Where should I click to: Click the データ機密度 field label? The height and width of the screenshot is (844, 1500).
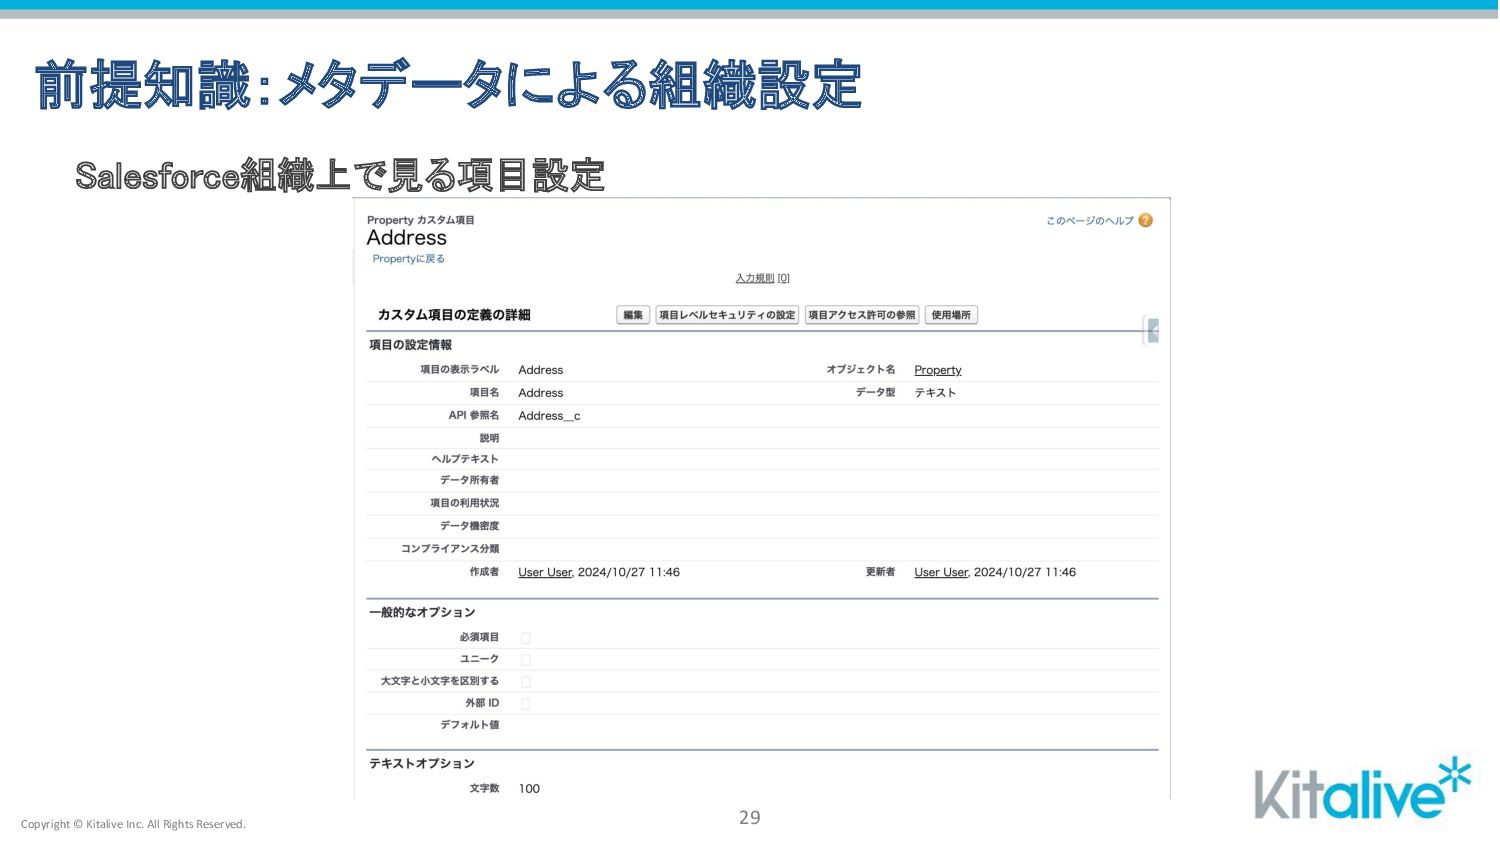point(469,526)
